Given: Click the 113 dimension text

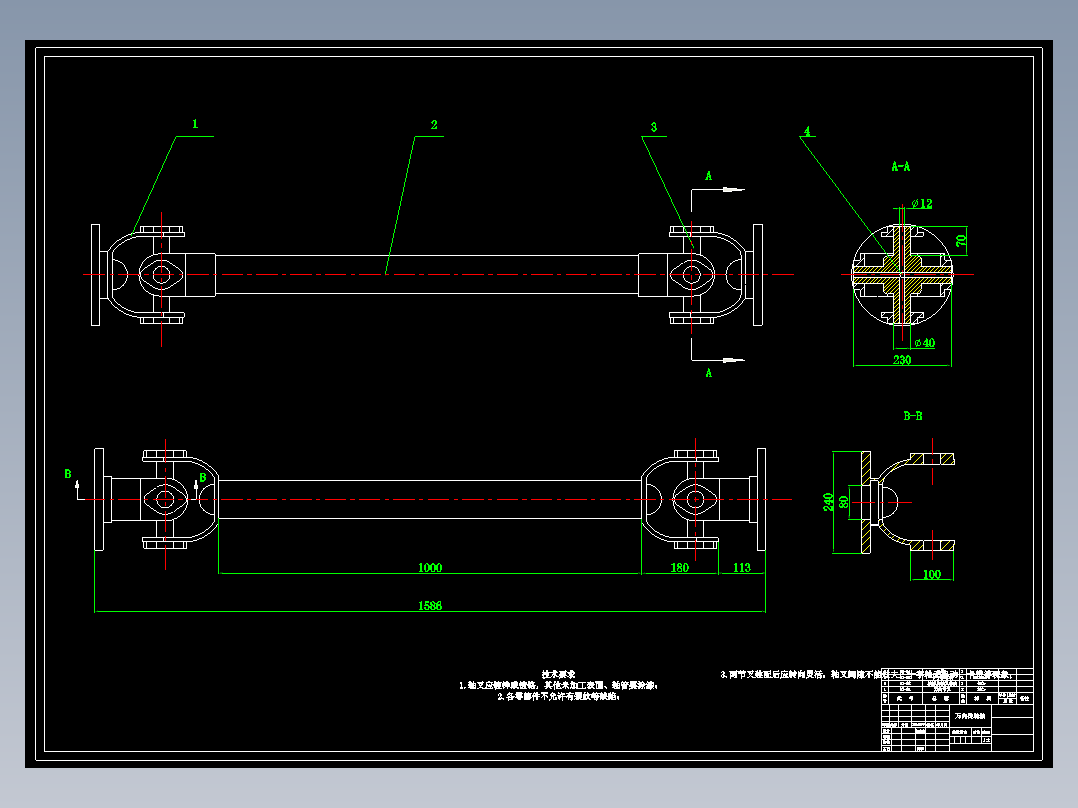Looking at the screenshot, I should click(742, 567).
